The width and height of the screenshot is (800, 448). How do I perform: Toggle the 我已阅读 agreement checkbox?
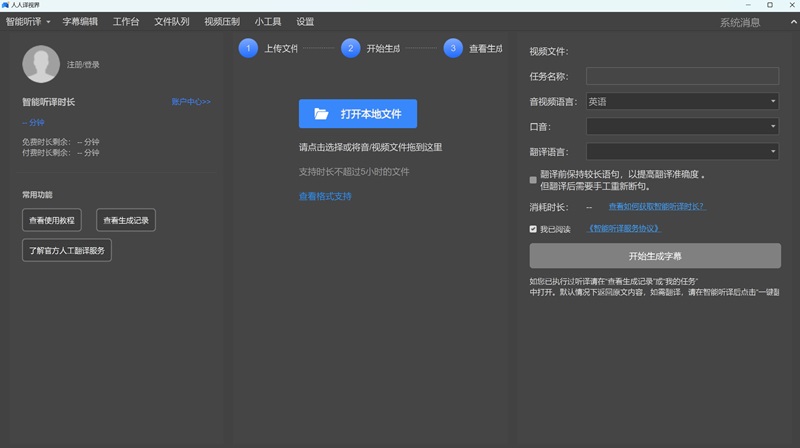coord(533,228)
